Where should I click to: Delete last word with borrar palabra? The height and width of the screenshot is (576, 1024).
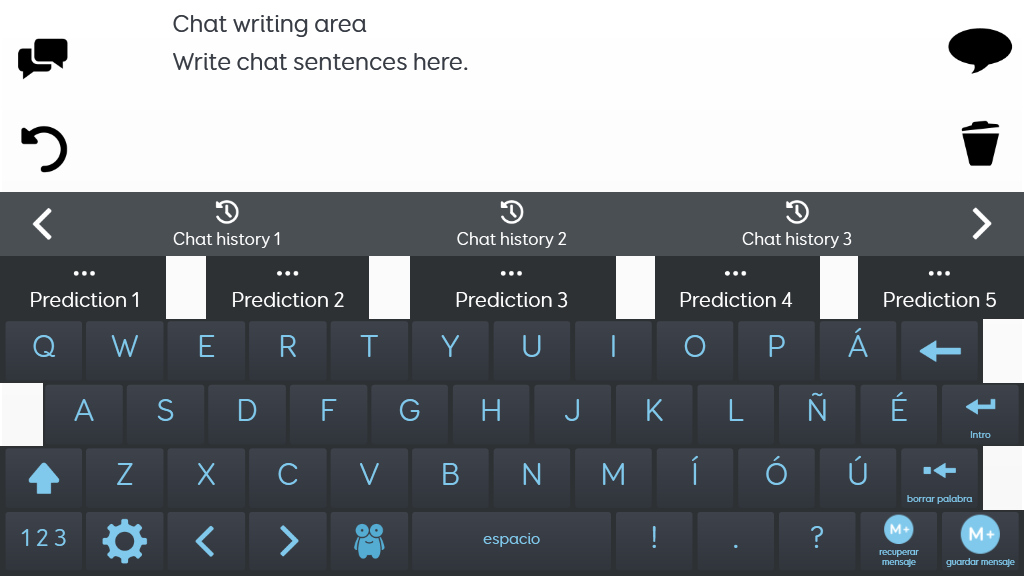(x=939, y=478)
